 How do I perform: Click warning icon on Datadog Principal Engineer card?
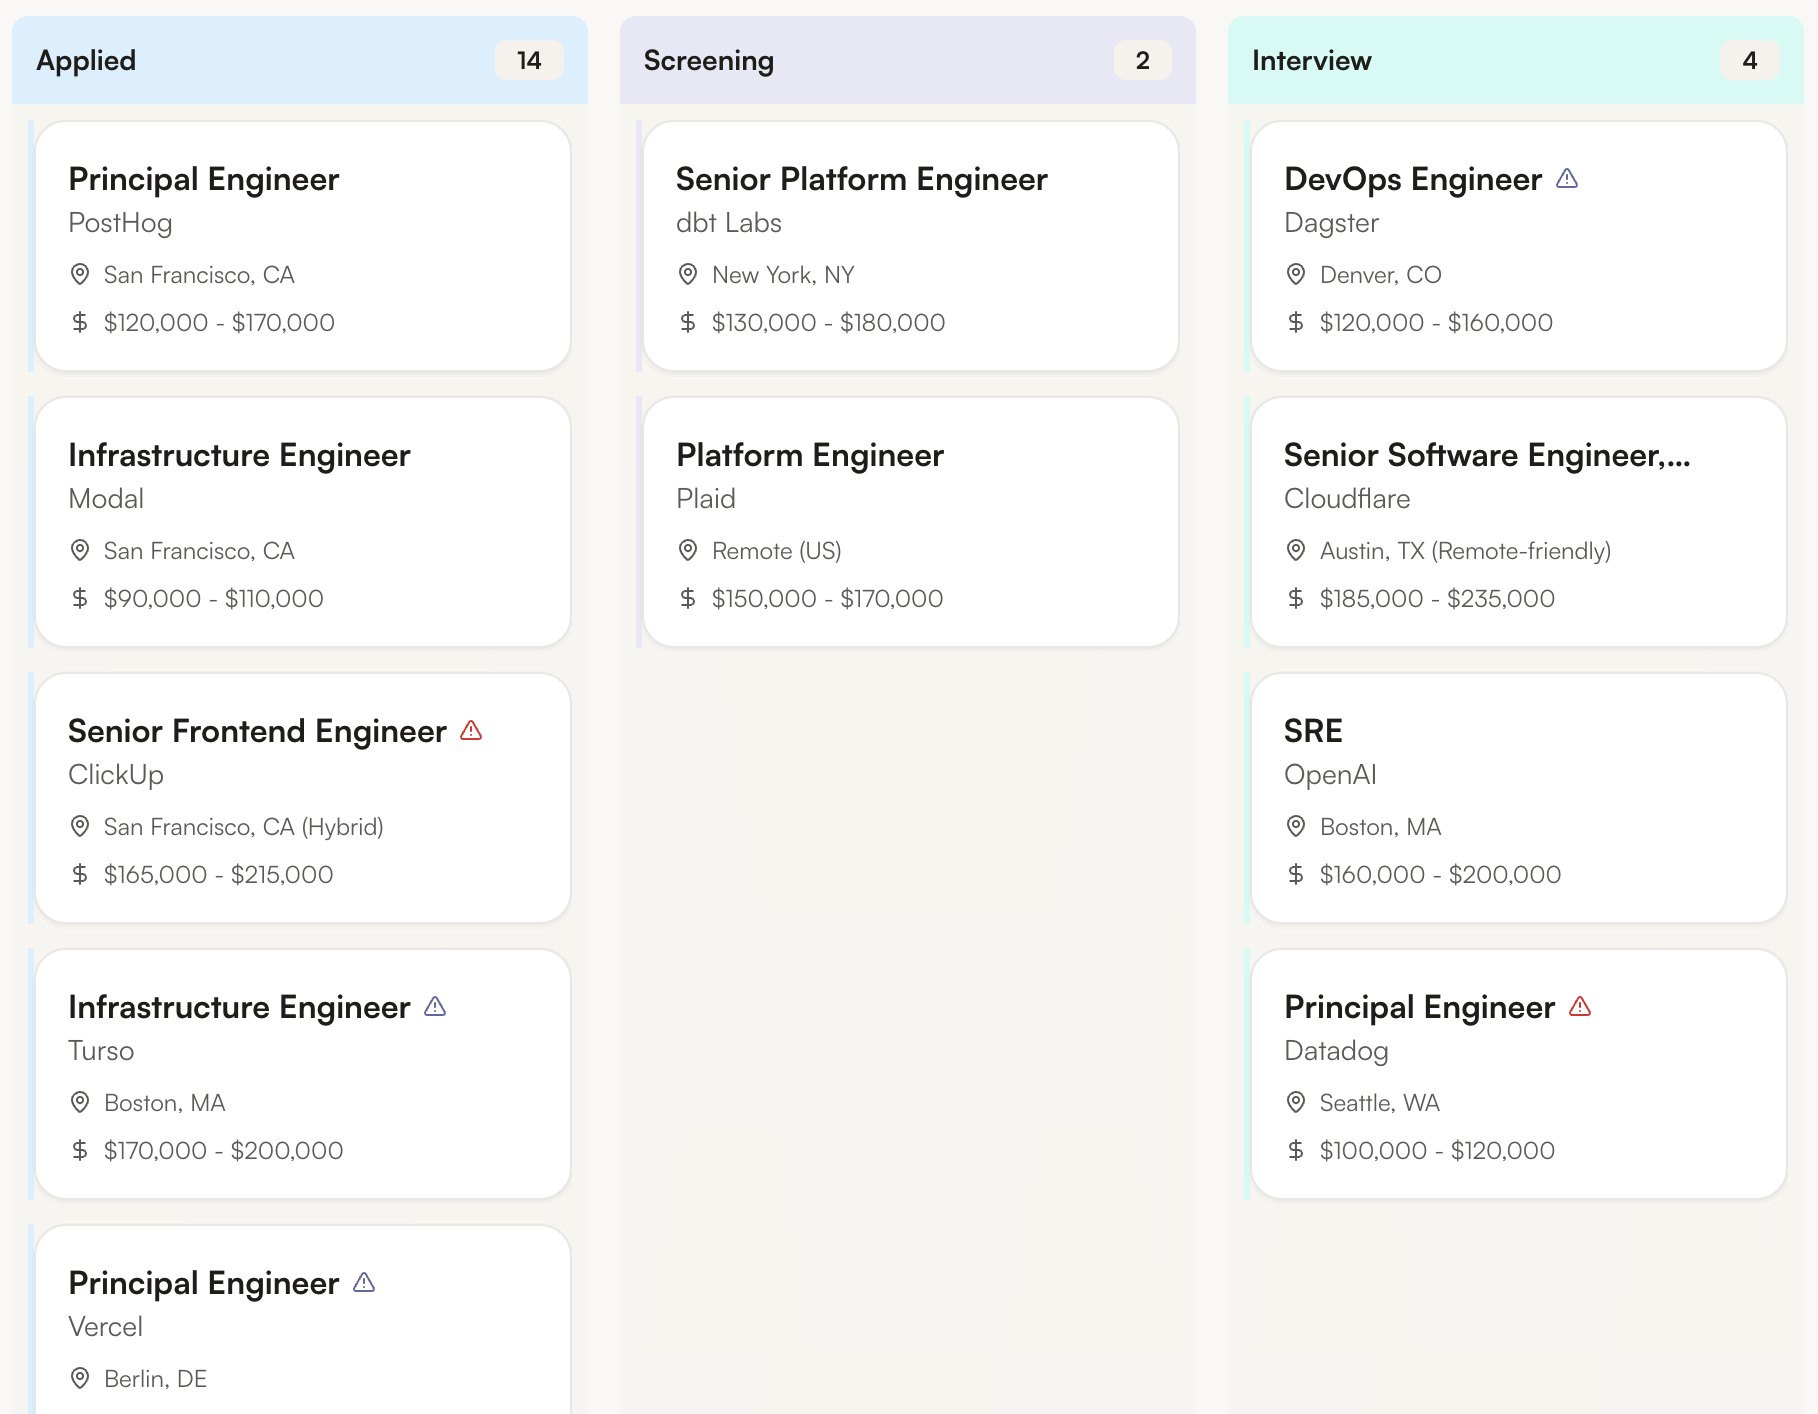pyautogui.click(x=1580, y=1007)
